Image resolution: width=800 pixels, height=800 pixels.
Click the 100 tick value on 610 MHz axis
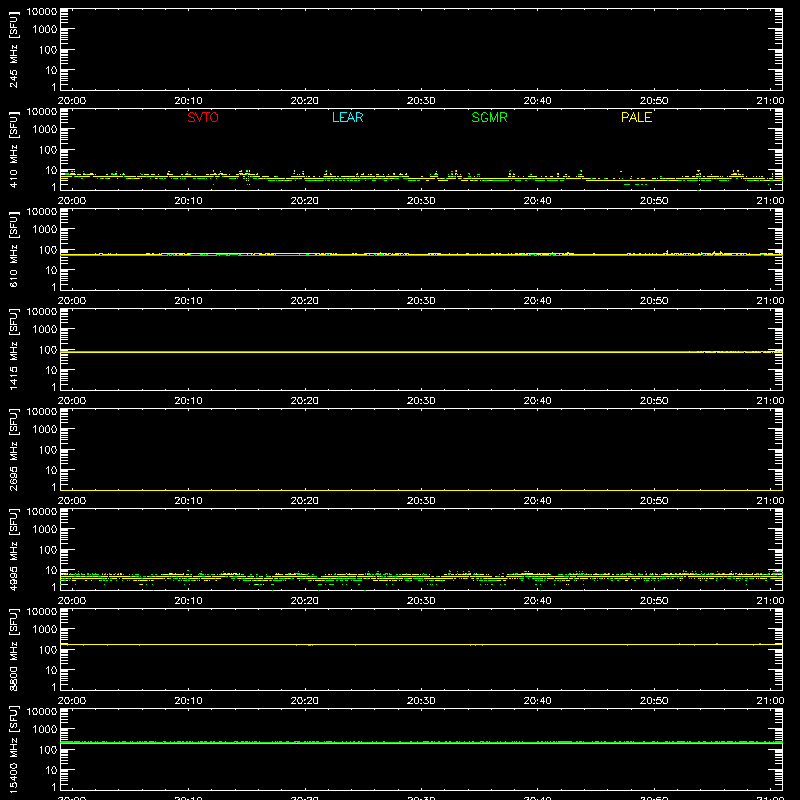48,250
